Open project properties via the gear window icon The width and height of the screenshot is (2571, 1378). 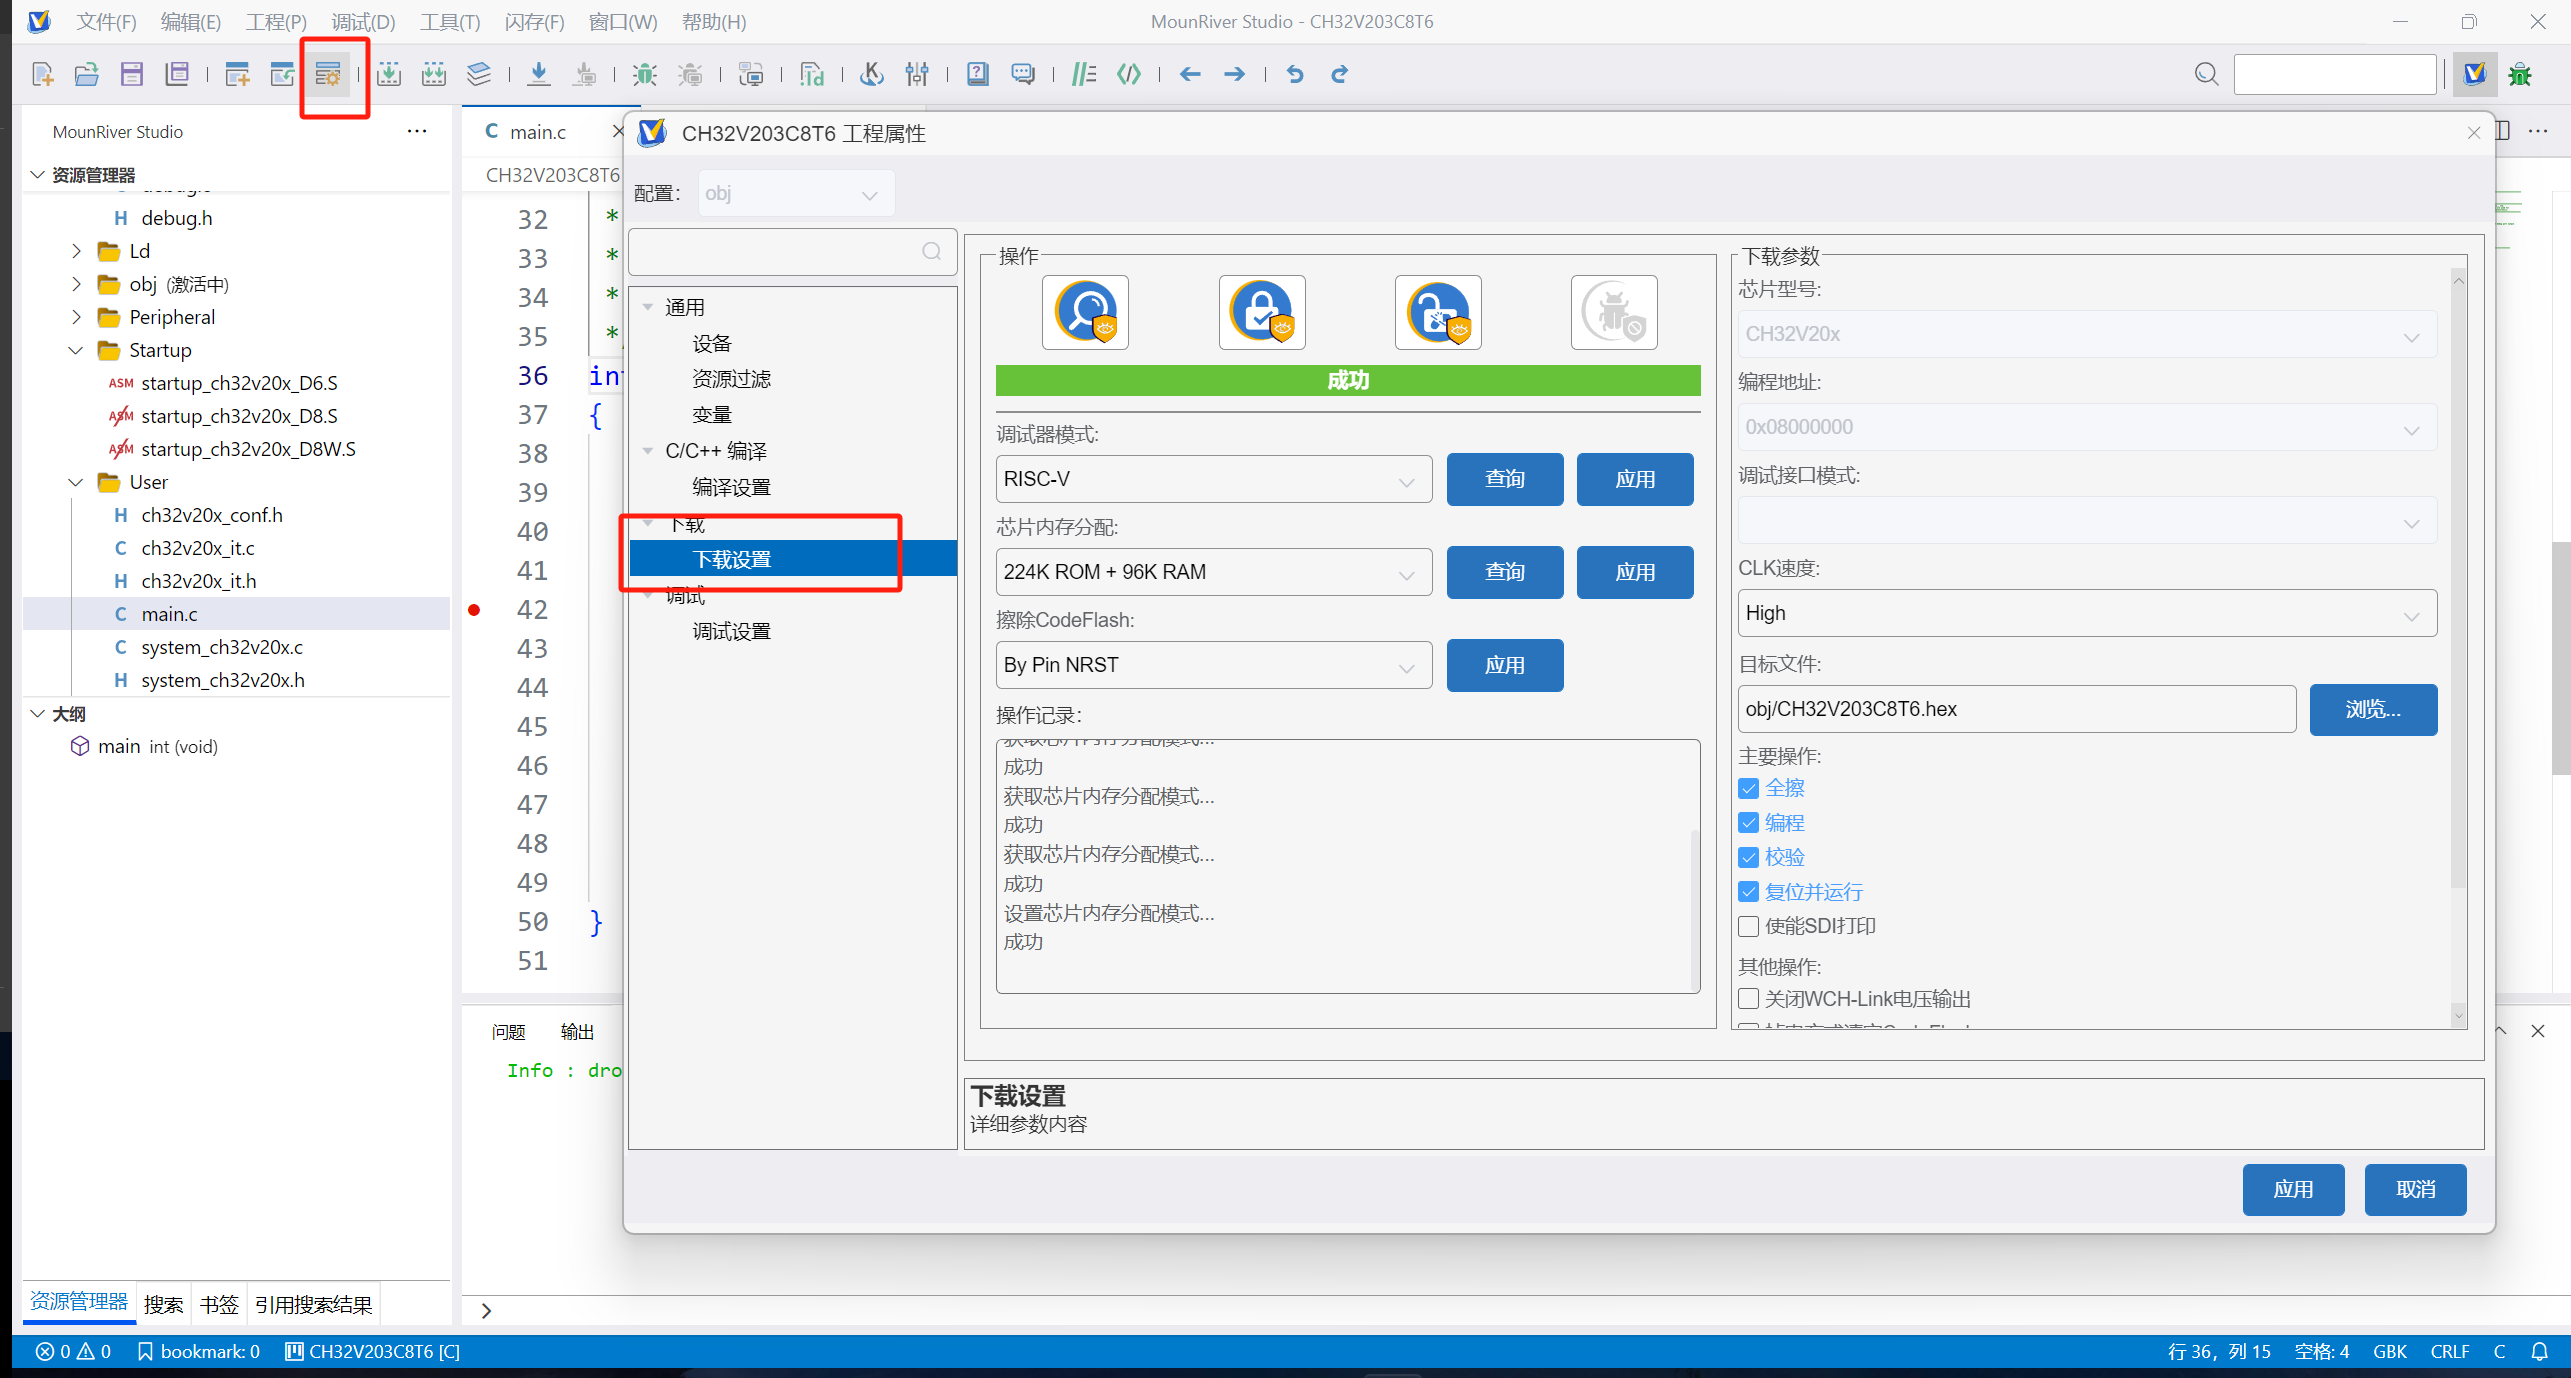[x=328, y=74]
